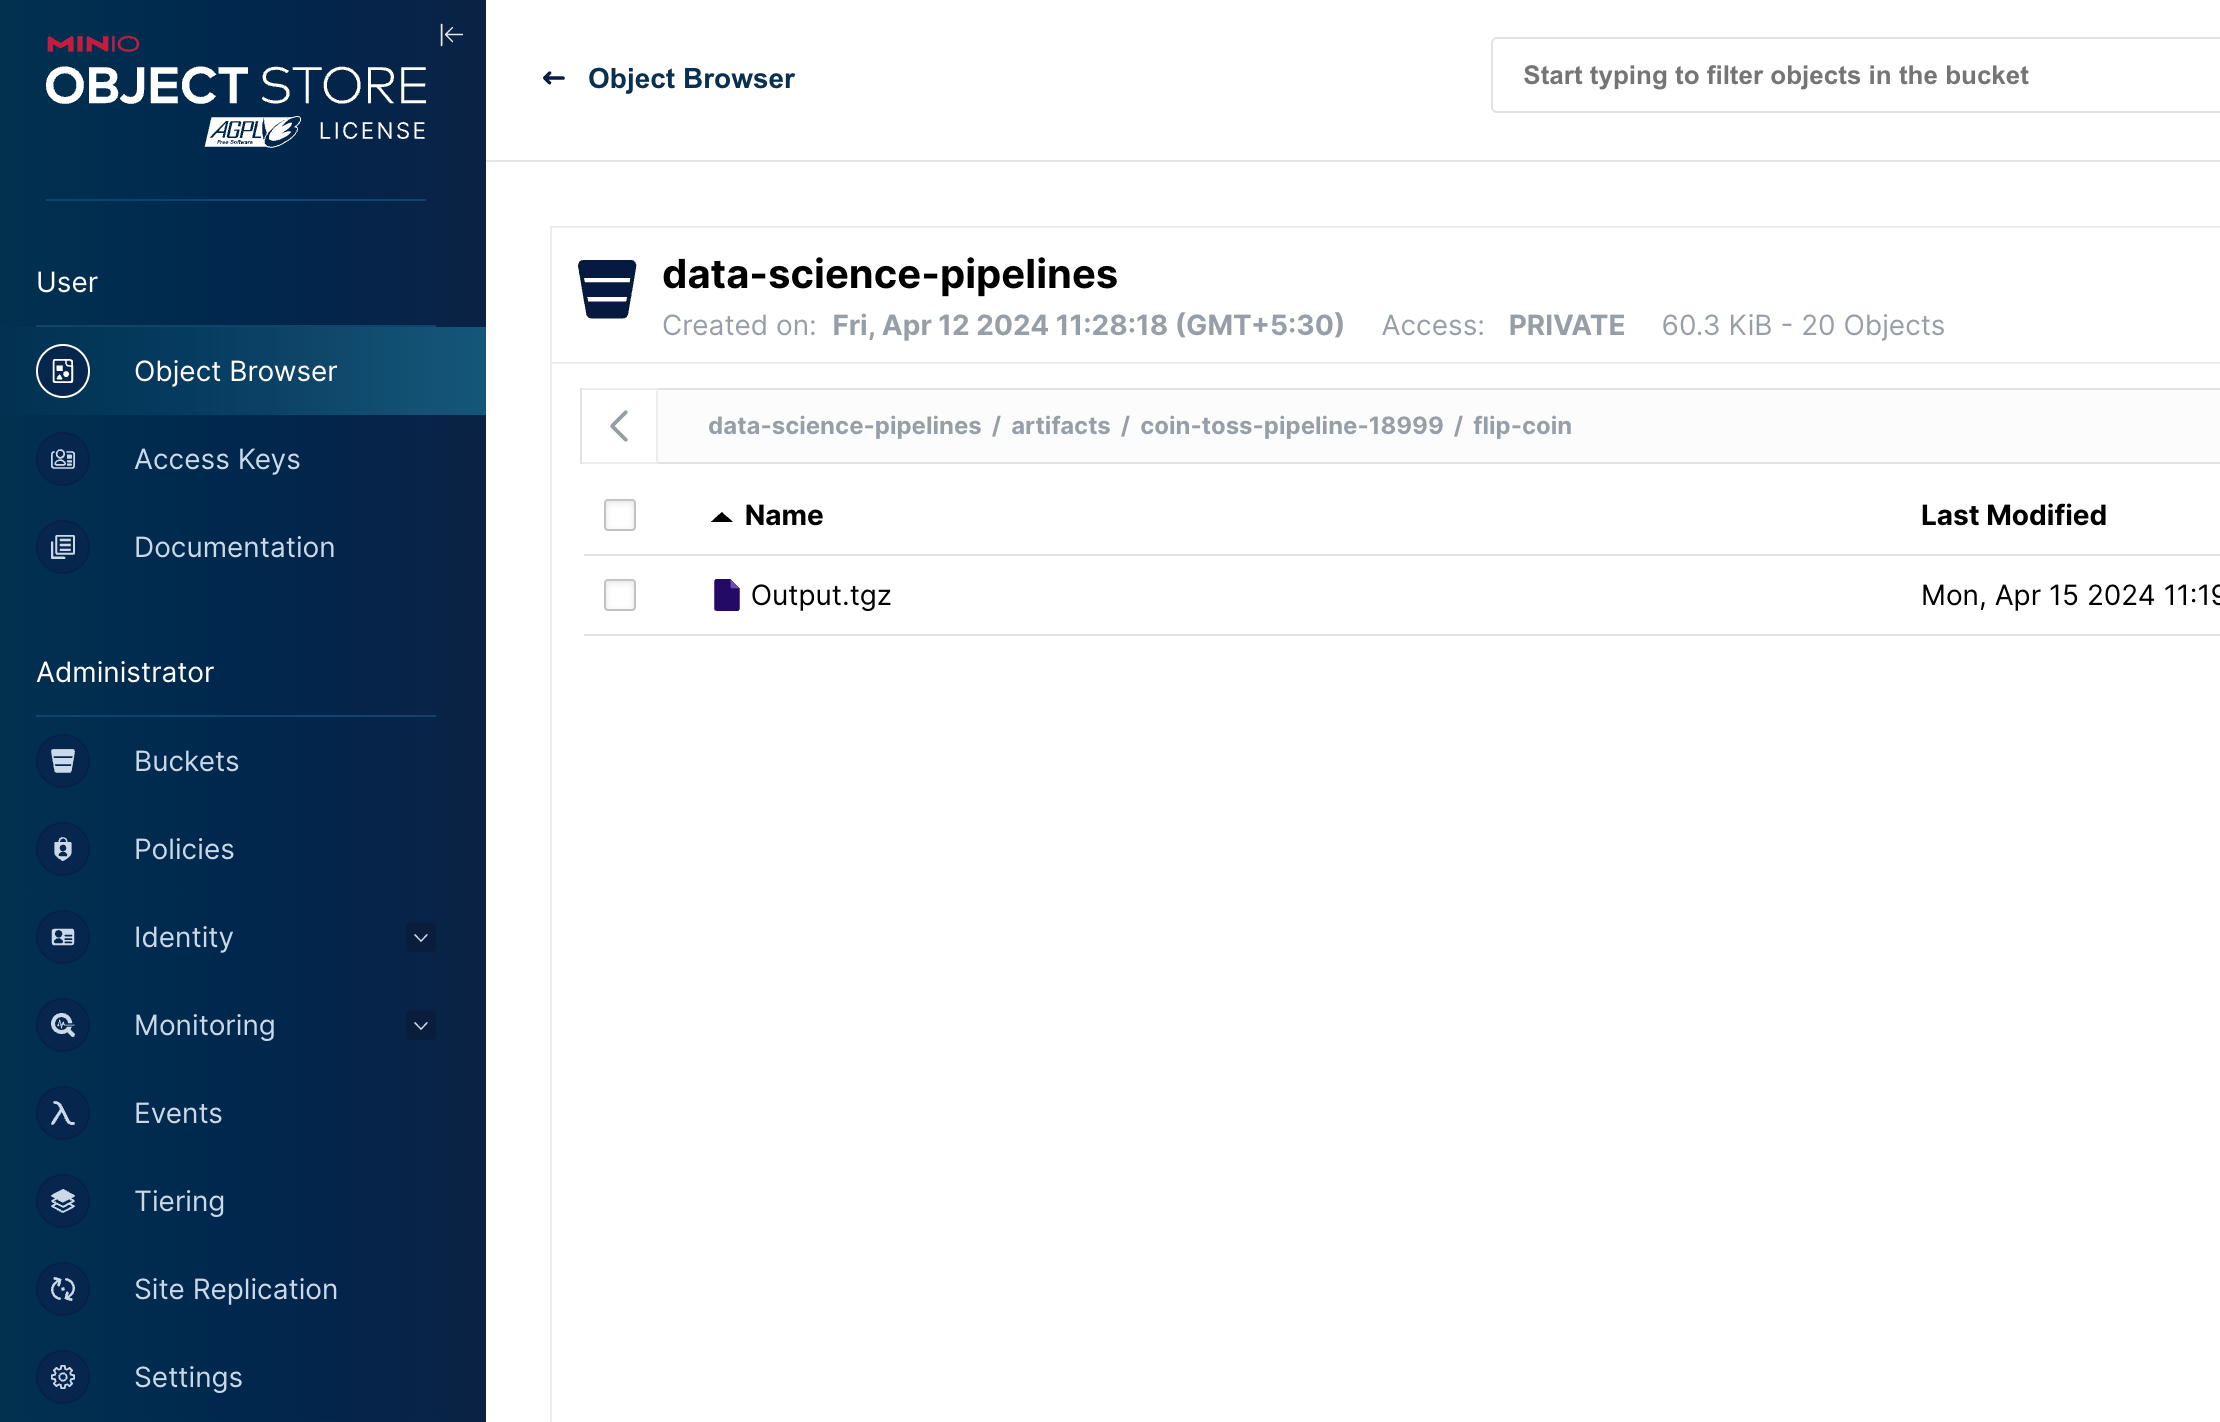
Task: Click the Site Replication sync icon
Action: (x=63, y=1289)
